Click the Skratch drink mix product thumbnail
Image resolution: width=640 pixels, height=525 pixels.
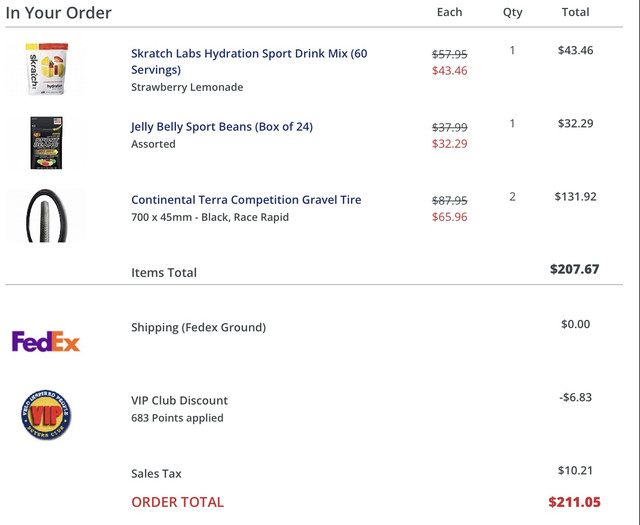[47, 69]
